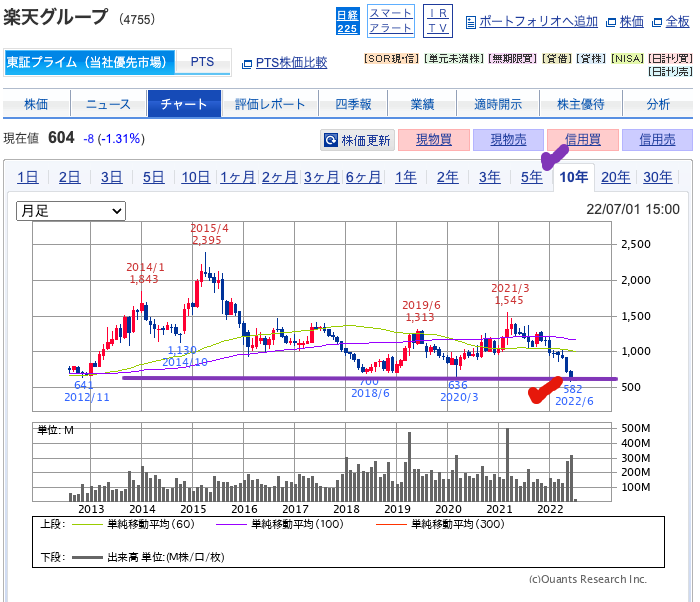
Task: Select 東証プライム market tab
Action: (90, 62)
